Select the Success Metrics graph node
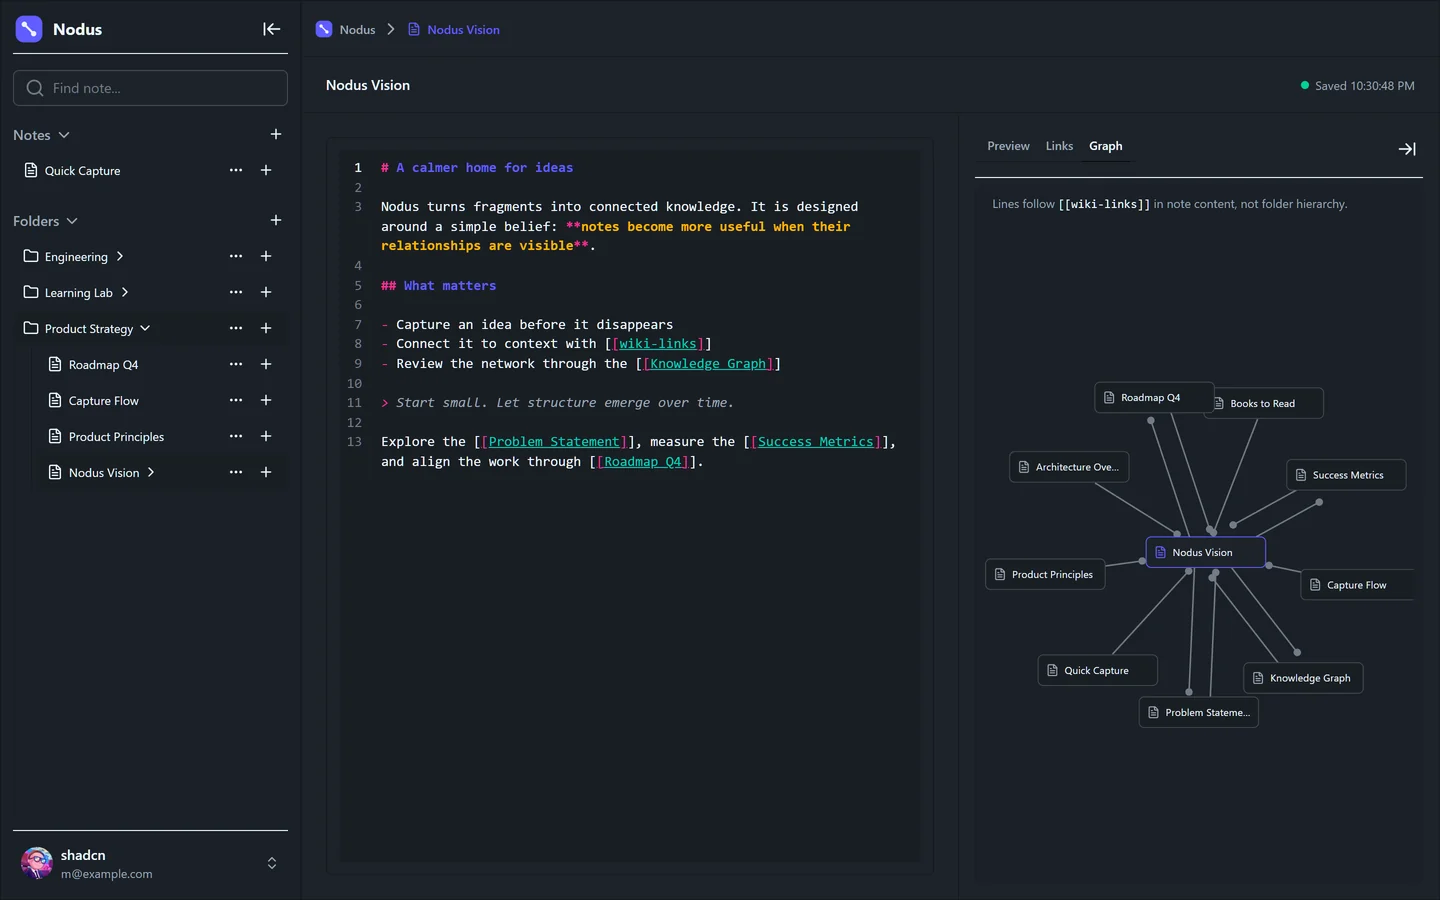The height and width of the screenshot is (900, 1440). pyautogui.click(x=1346, y=475)
